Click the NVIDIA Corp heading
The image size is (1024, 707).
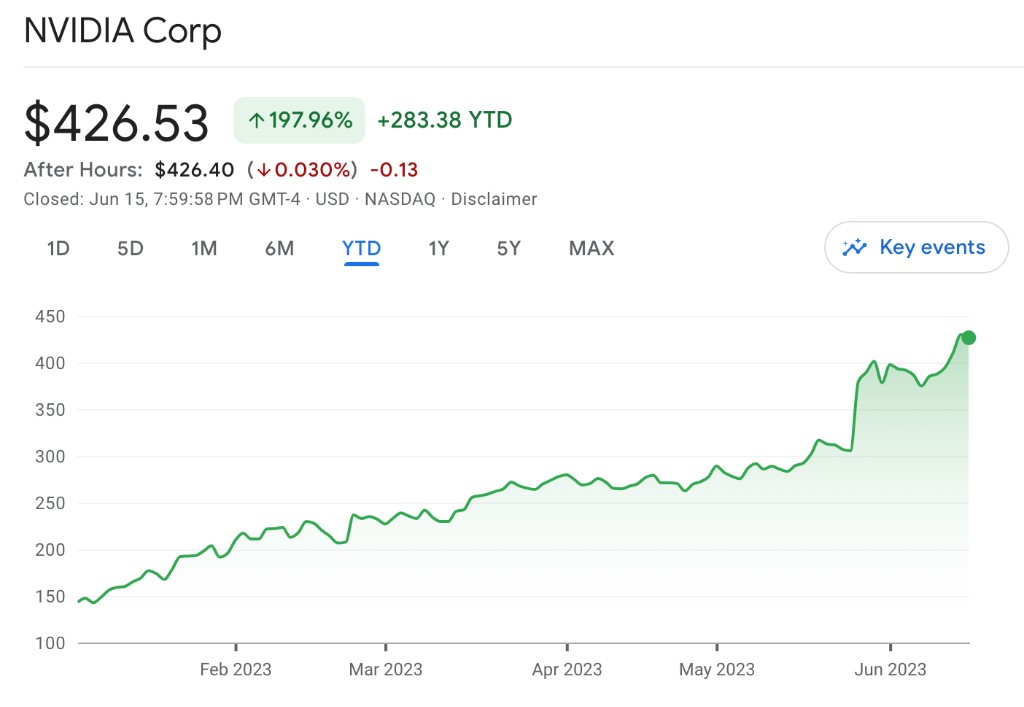pyautogui.click(x=123, y=31)
